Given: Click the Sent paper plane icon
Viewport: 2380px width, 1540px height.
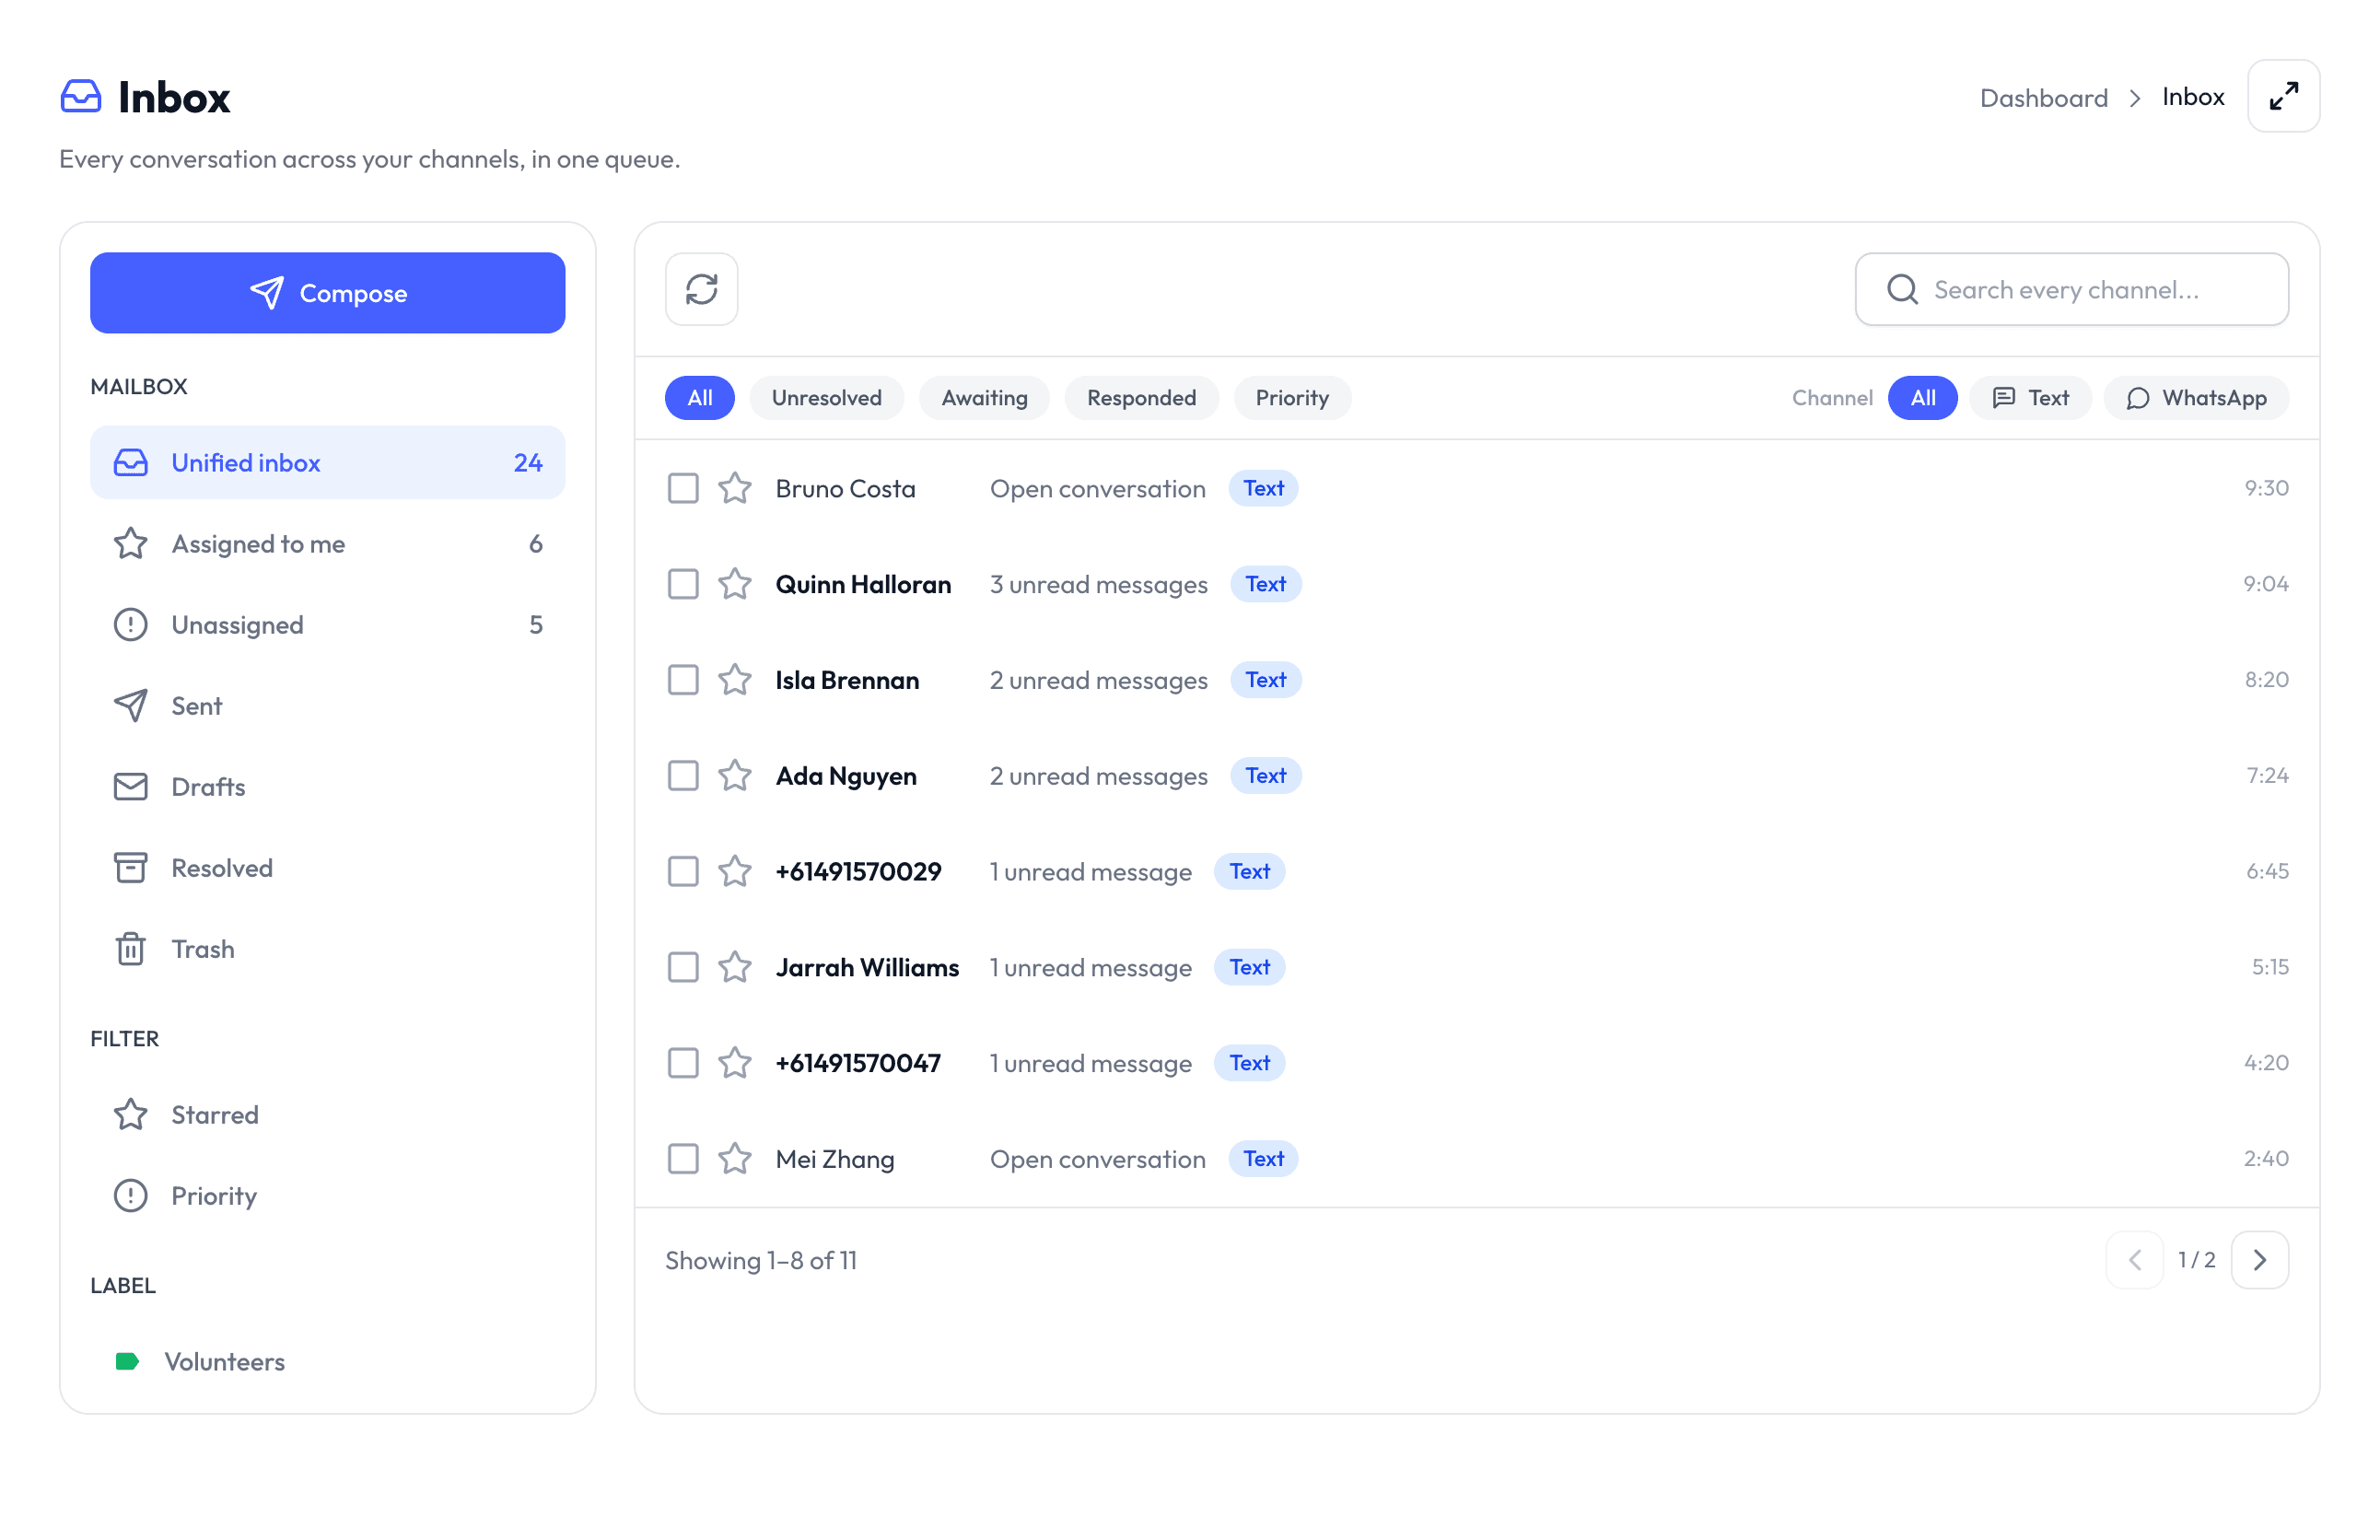Looking at the screenshot, I should 130,706.
